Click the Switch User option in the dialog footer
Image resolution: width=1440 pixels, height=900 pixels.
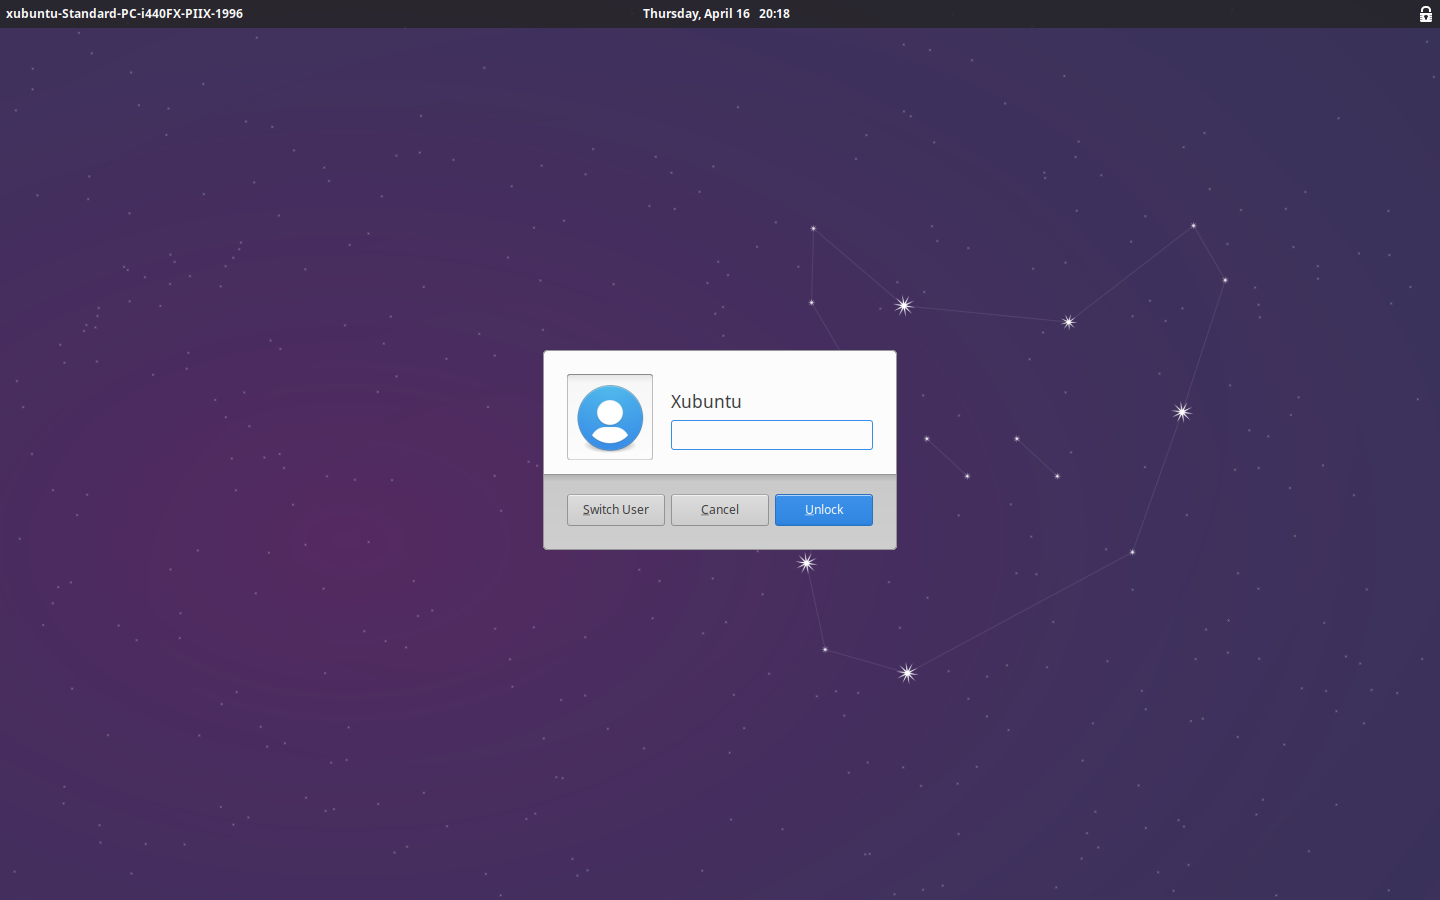(x=615, y=510)
